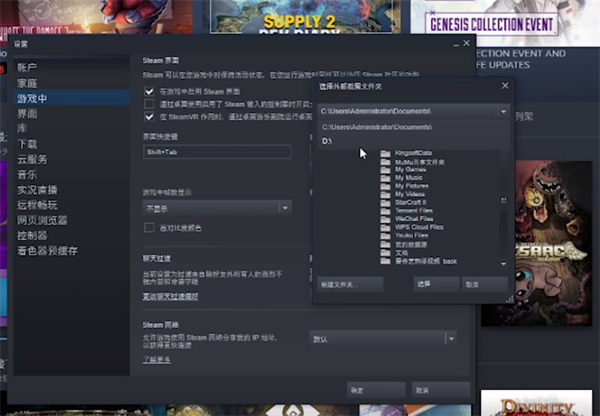Select the Youku Files folder icon
The width and height of the screenshot is (600, 416).
385,236
